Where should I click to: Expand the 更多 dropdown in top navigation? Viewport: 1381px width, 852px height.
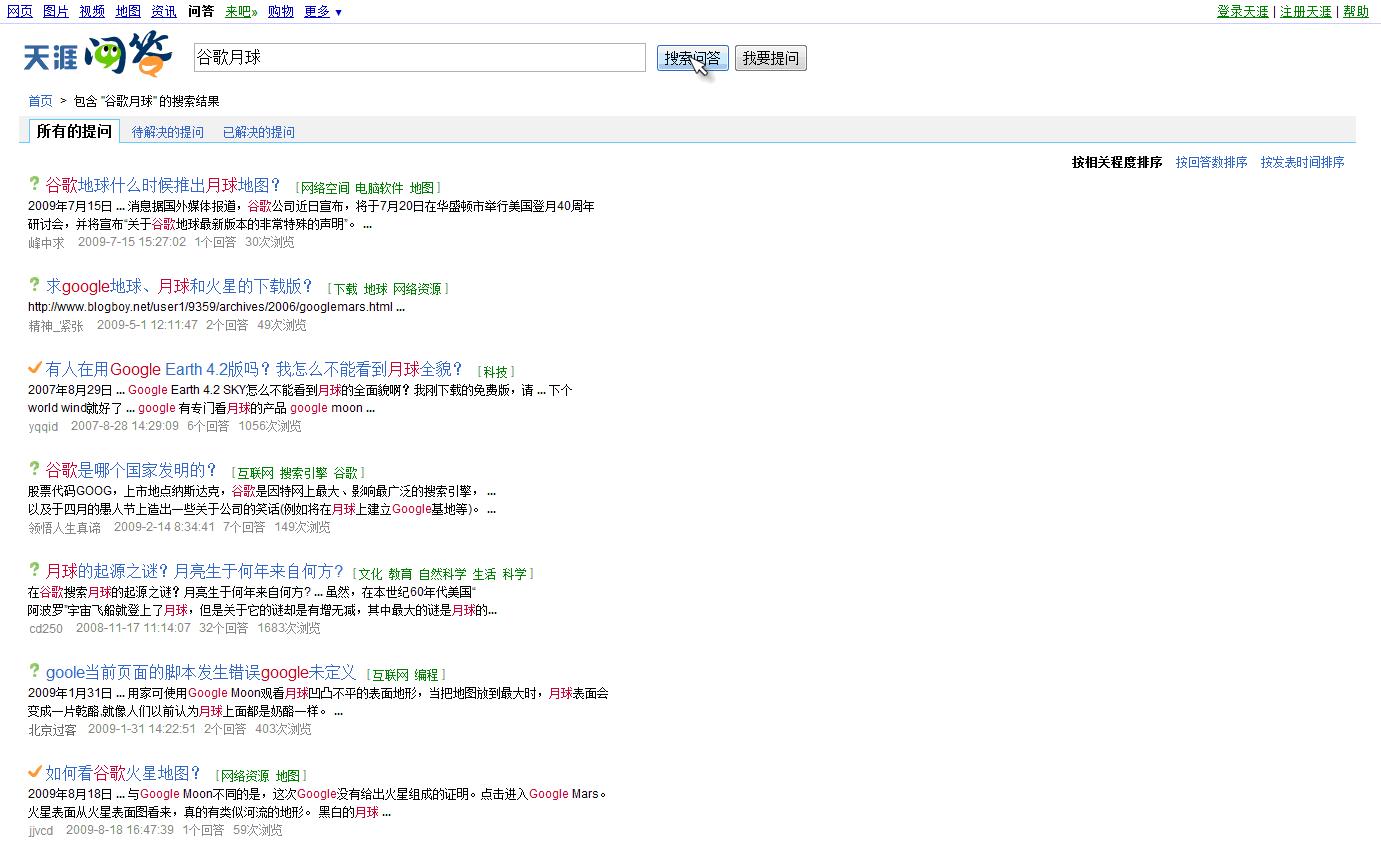point(323,12)
